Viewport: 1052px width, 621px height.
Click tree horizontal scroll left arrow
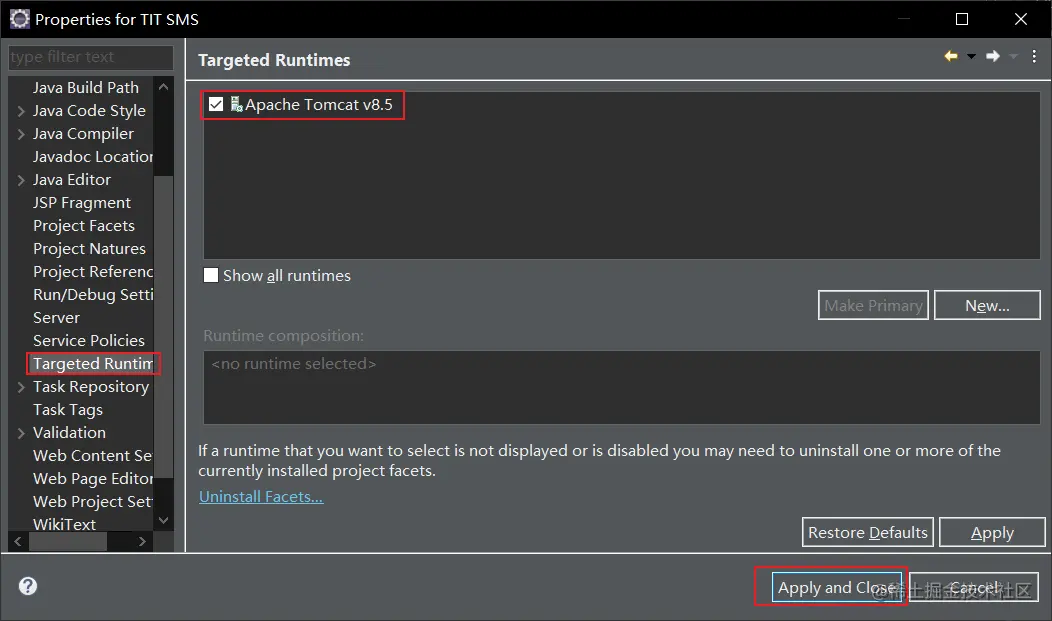coord(18,541)
